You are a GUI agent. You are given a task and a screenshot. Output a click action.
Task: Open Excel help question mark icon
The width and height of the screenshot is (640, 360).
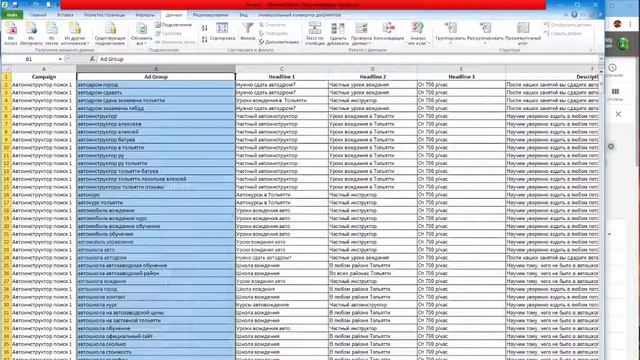[574, 15]
